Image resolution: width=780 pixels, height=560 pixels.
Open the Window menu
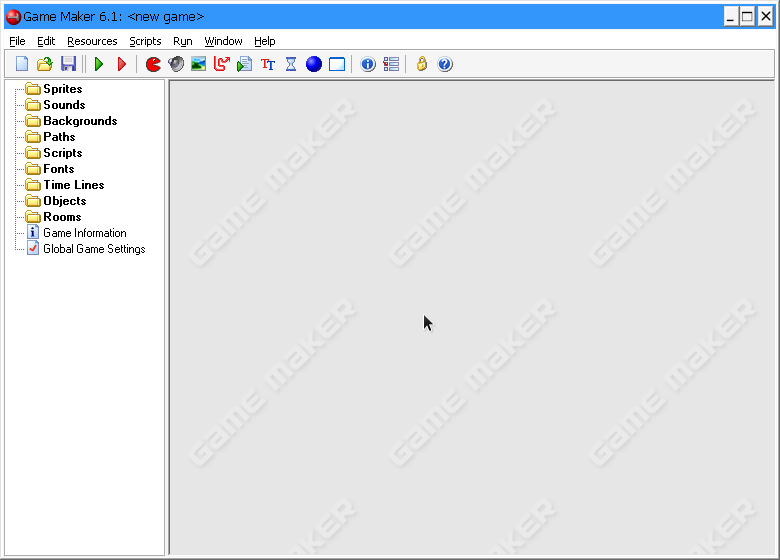223,41
